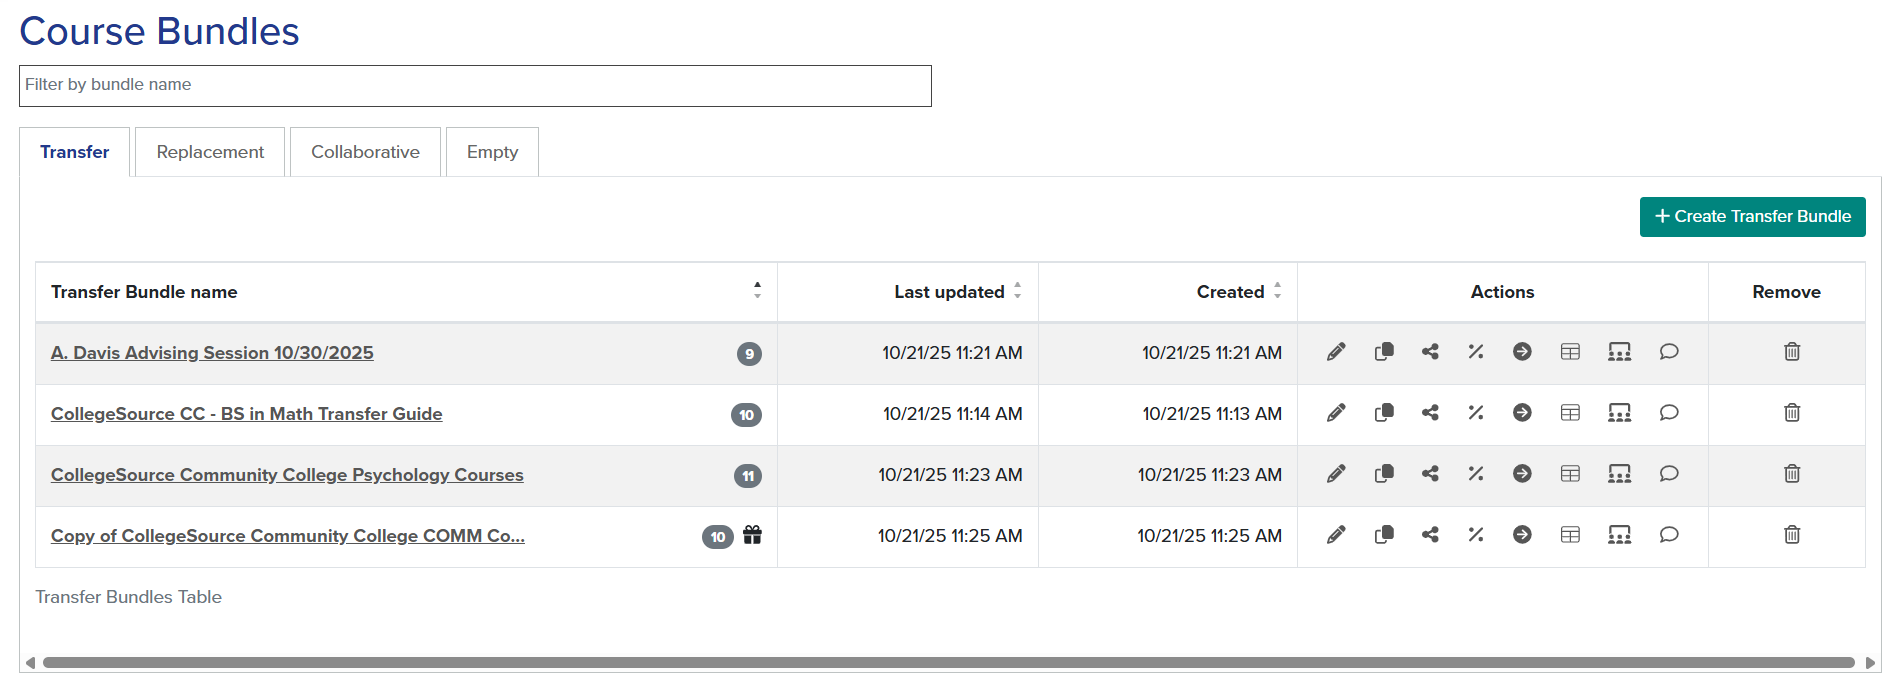This screenshot has height=682, width=1890.
Task: Click gift icon beside Copy of COMM bundle
Action: click(x=752, y=535)
